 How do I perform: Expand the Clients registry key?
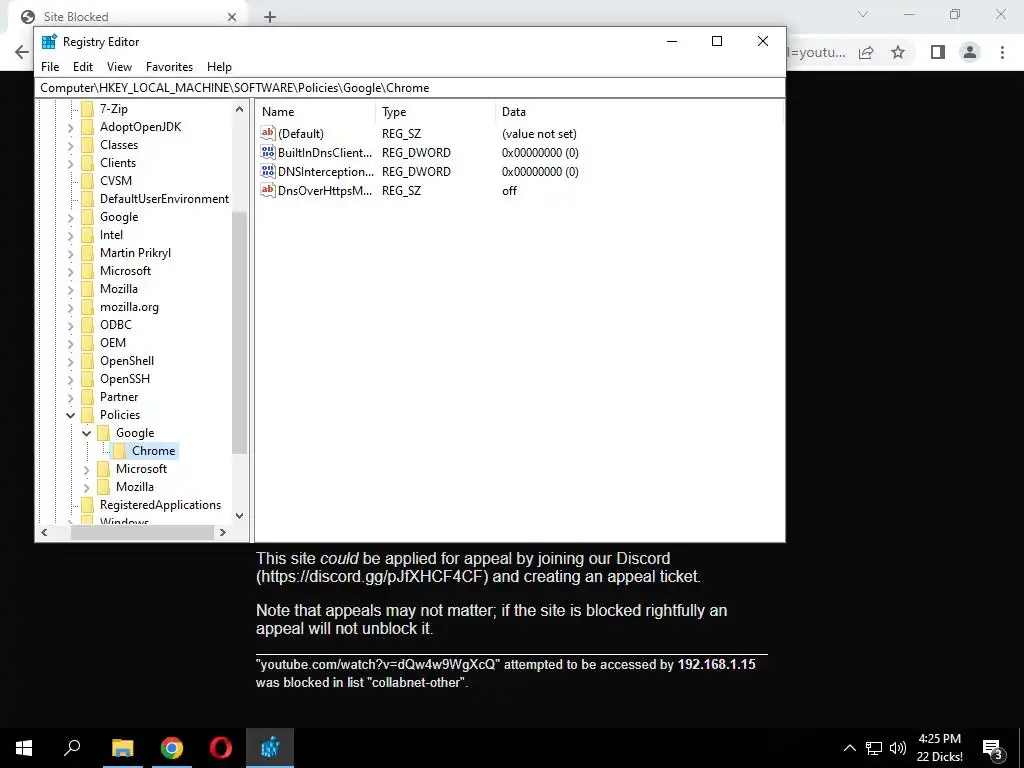(x=71, y=164)
